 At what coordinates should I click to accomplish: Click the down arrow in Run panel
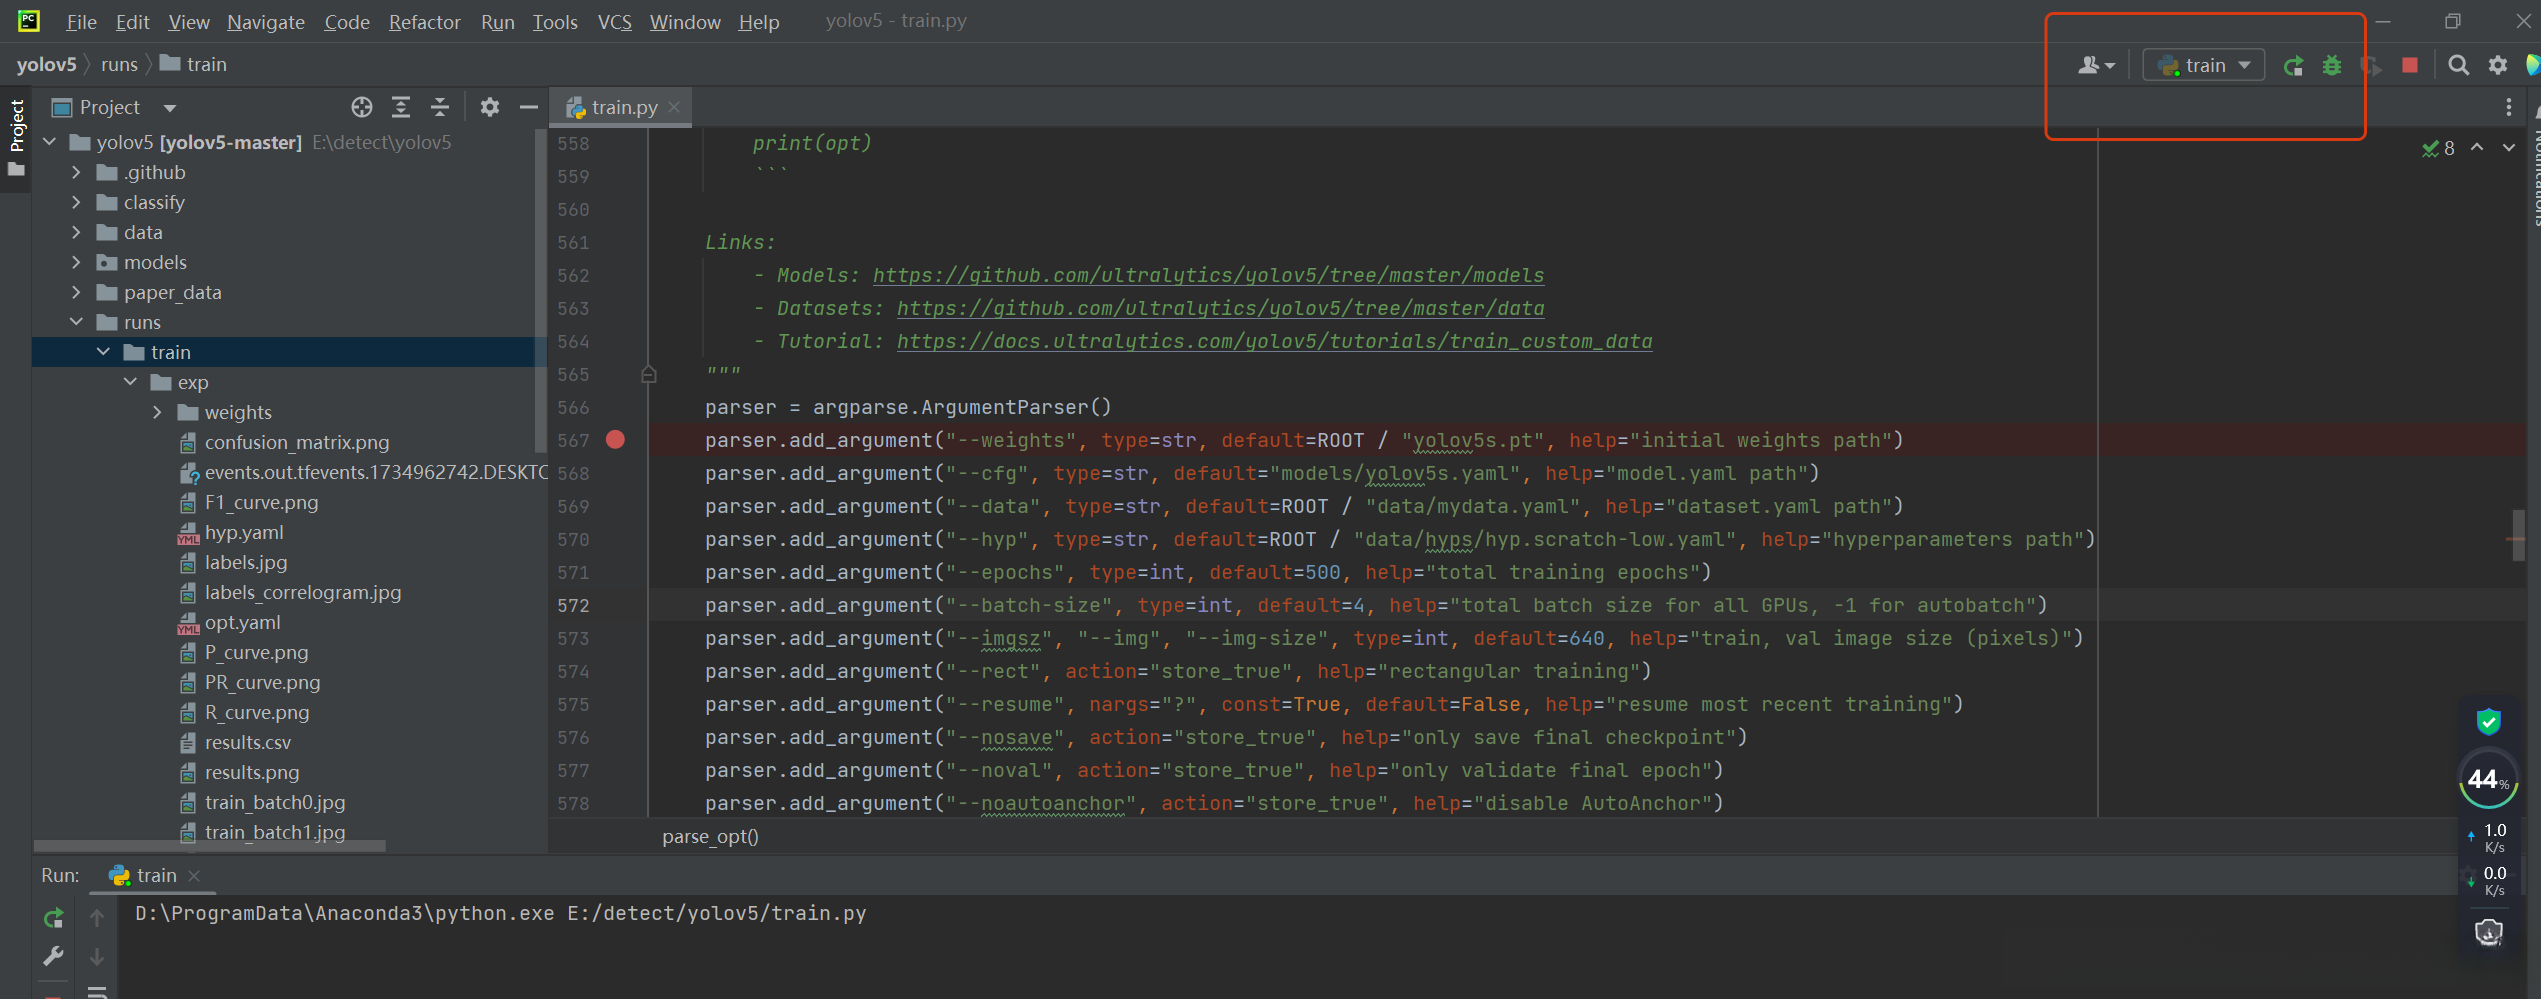click(x=97, y=957)
